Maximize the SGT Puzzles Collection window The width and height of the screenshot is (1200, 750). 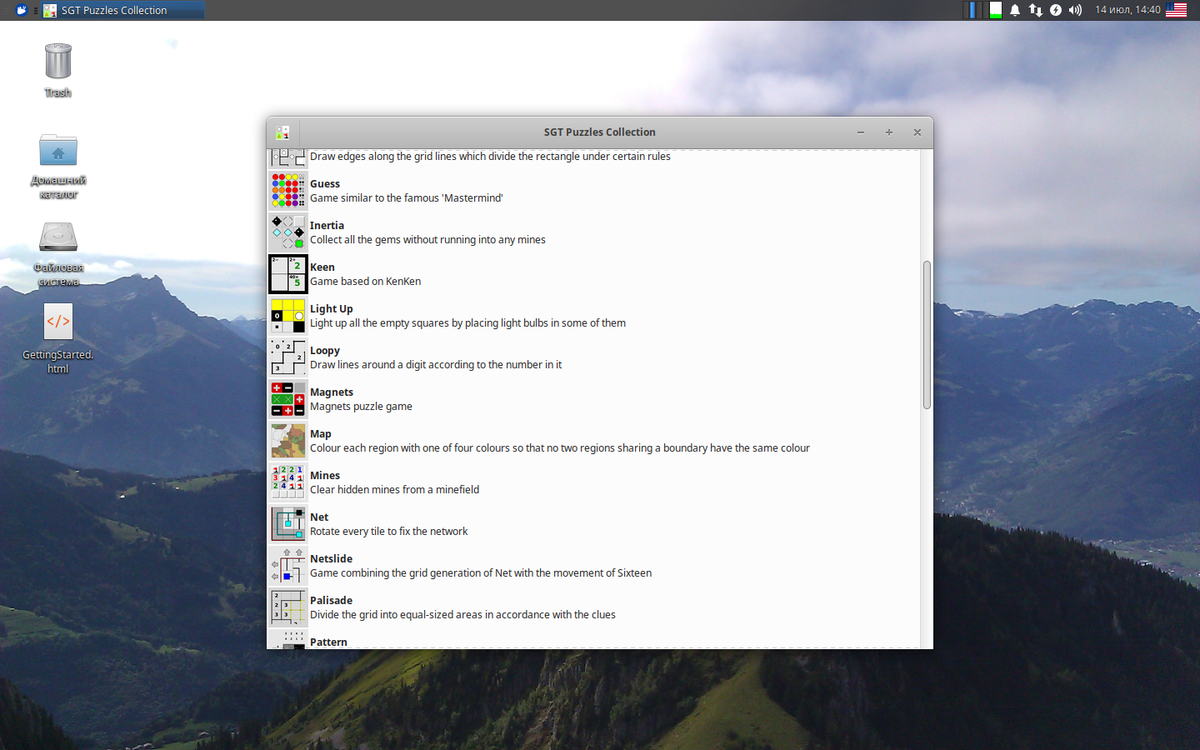coord(889,132)
